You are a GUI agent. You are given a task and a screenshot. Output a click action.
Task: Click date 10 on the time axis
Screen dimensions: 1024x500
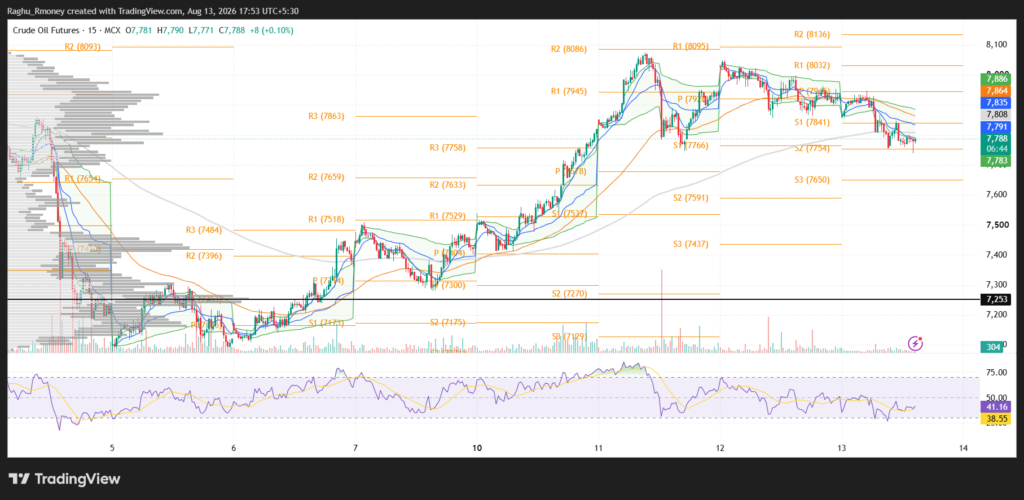[x=476, y=447]
